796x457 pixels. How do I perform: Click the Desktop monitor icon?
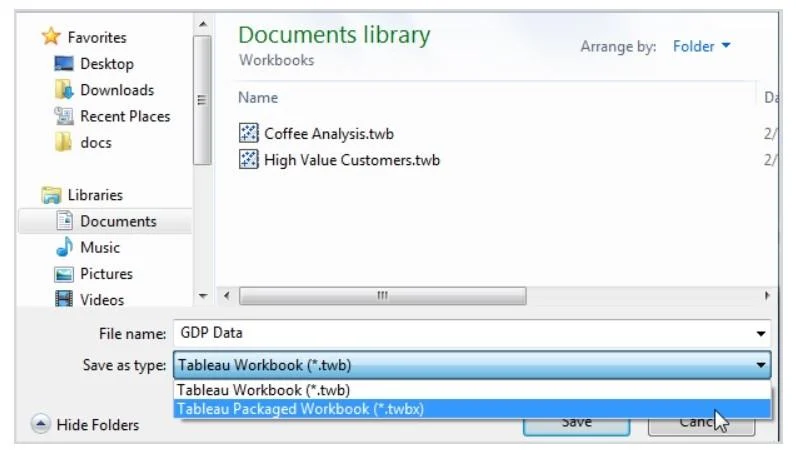point(64,63)
